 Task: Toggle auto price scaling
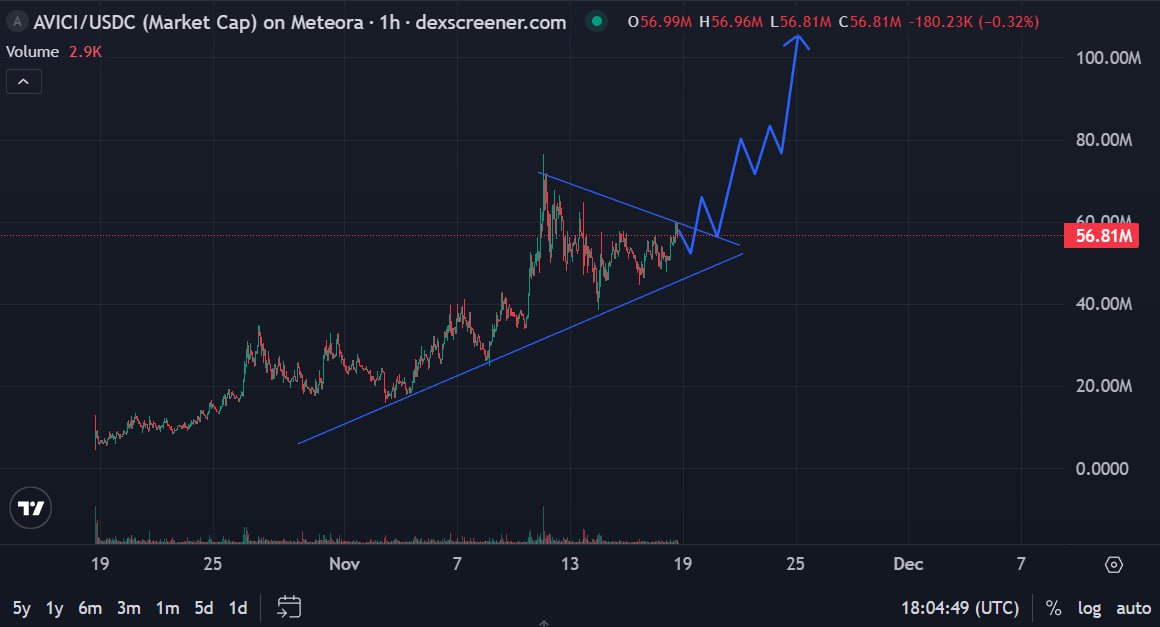[x=1133, y=607]
